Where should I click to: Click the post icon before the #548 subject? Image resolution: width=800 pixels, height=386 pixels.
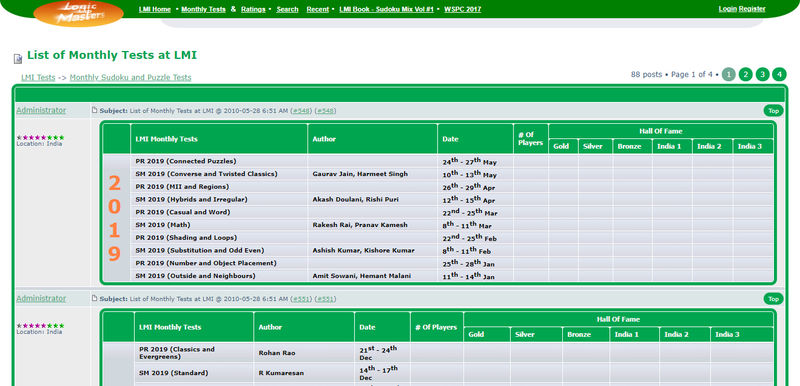point(94,110)
